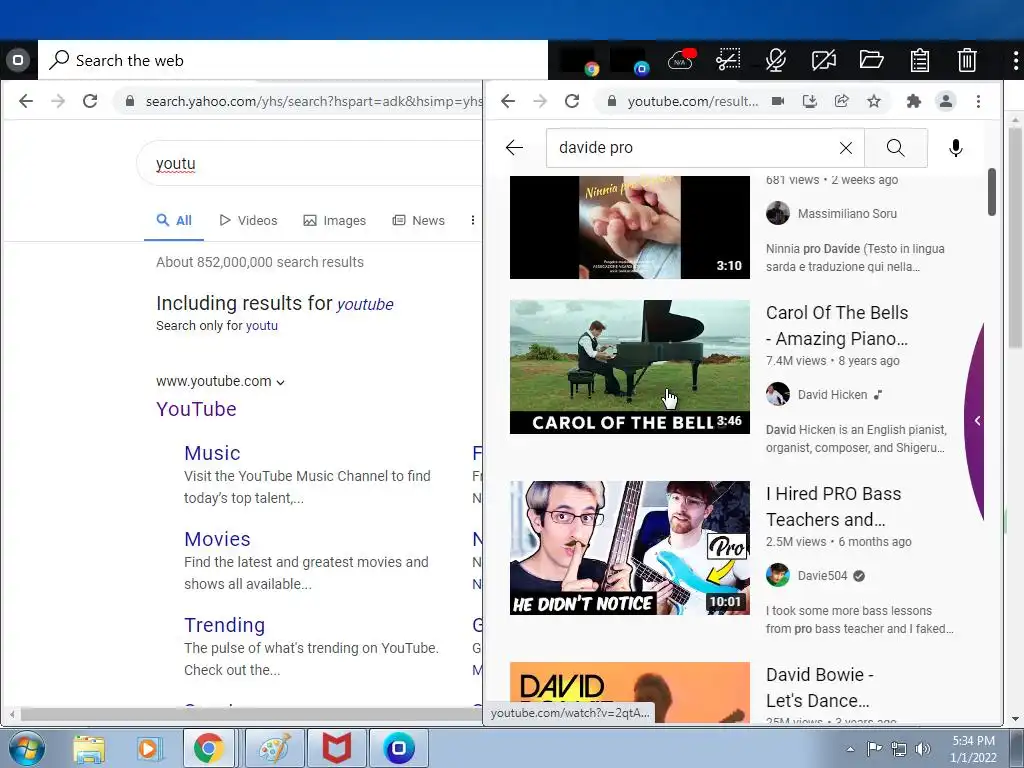Expand the purple side panel arrow
The image size is (1024, 768).
coord(977,421)
